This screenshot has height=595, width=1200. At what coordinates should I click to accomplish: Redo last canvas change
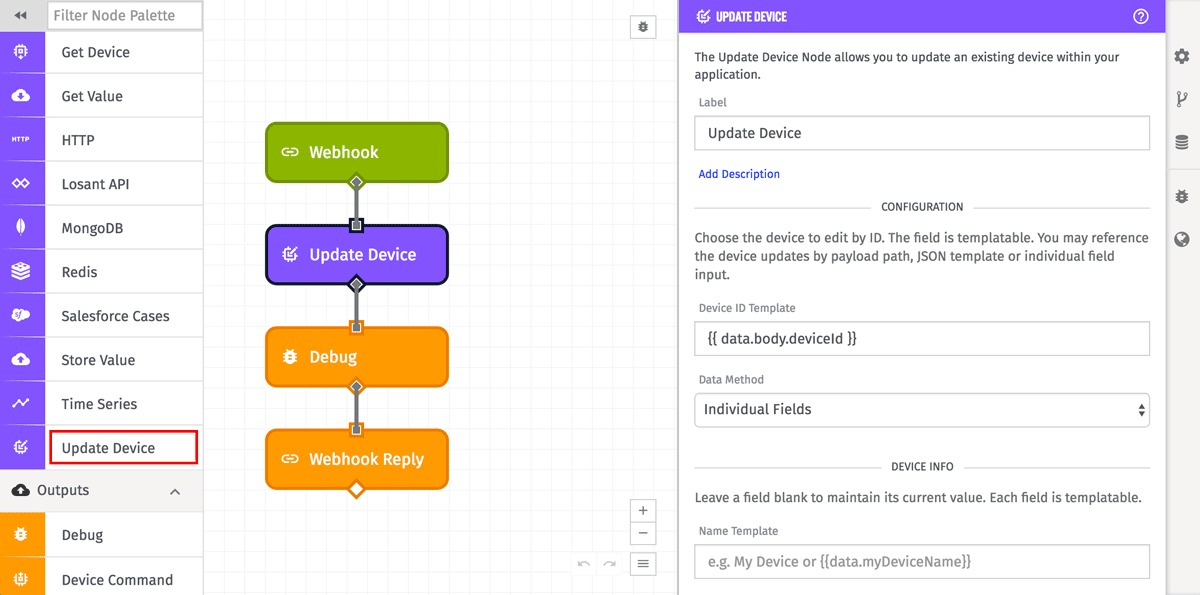pos(609,564)
